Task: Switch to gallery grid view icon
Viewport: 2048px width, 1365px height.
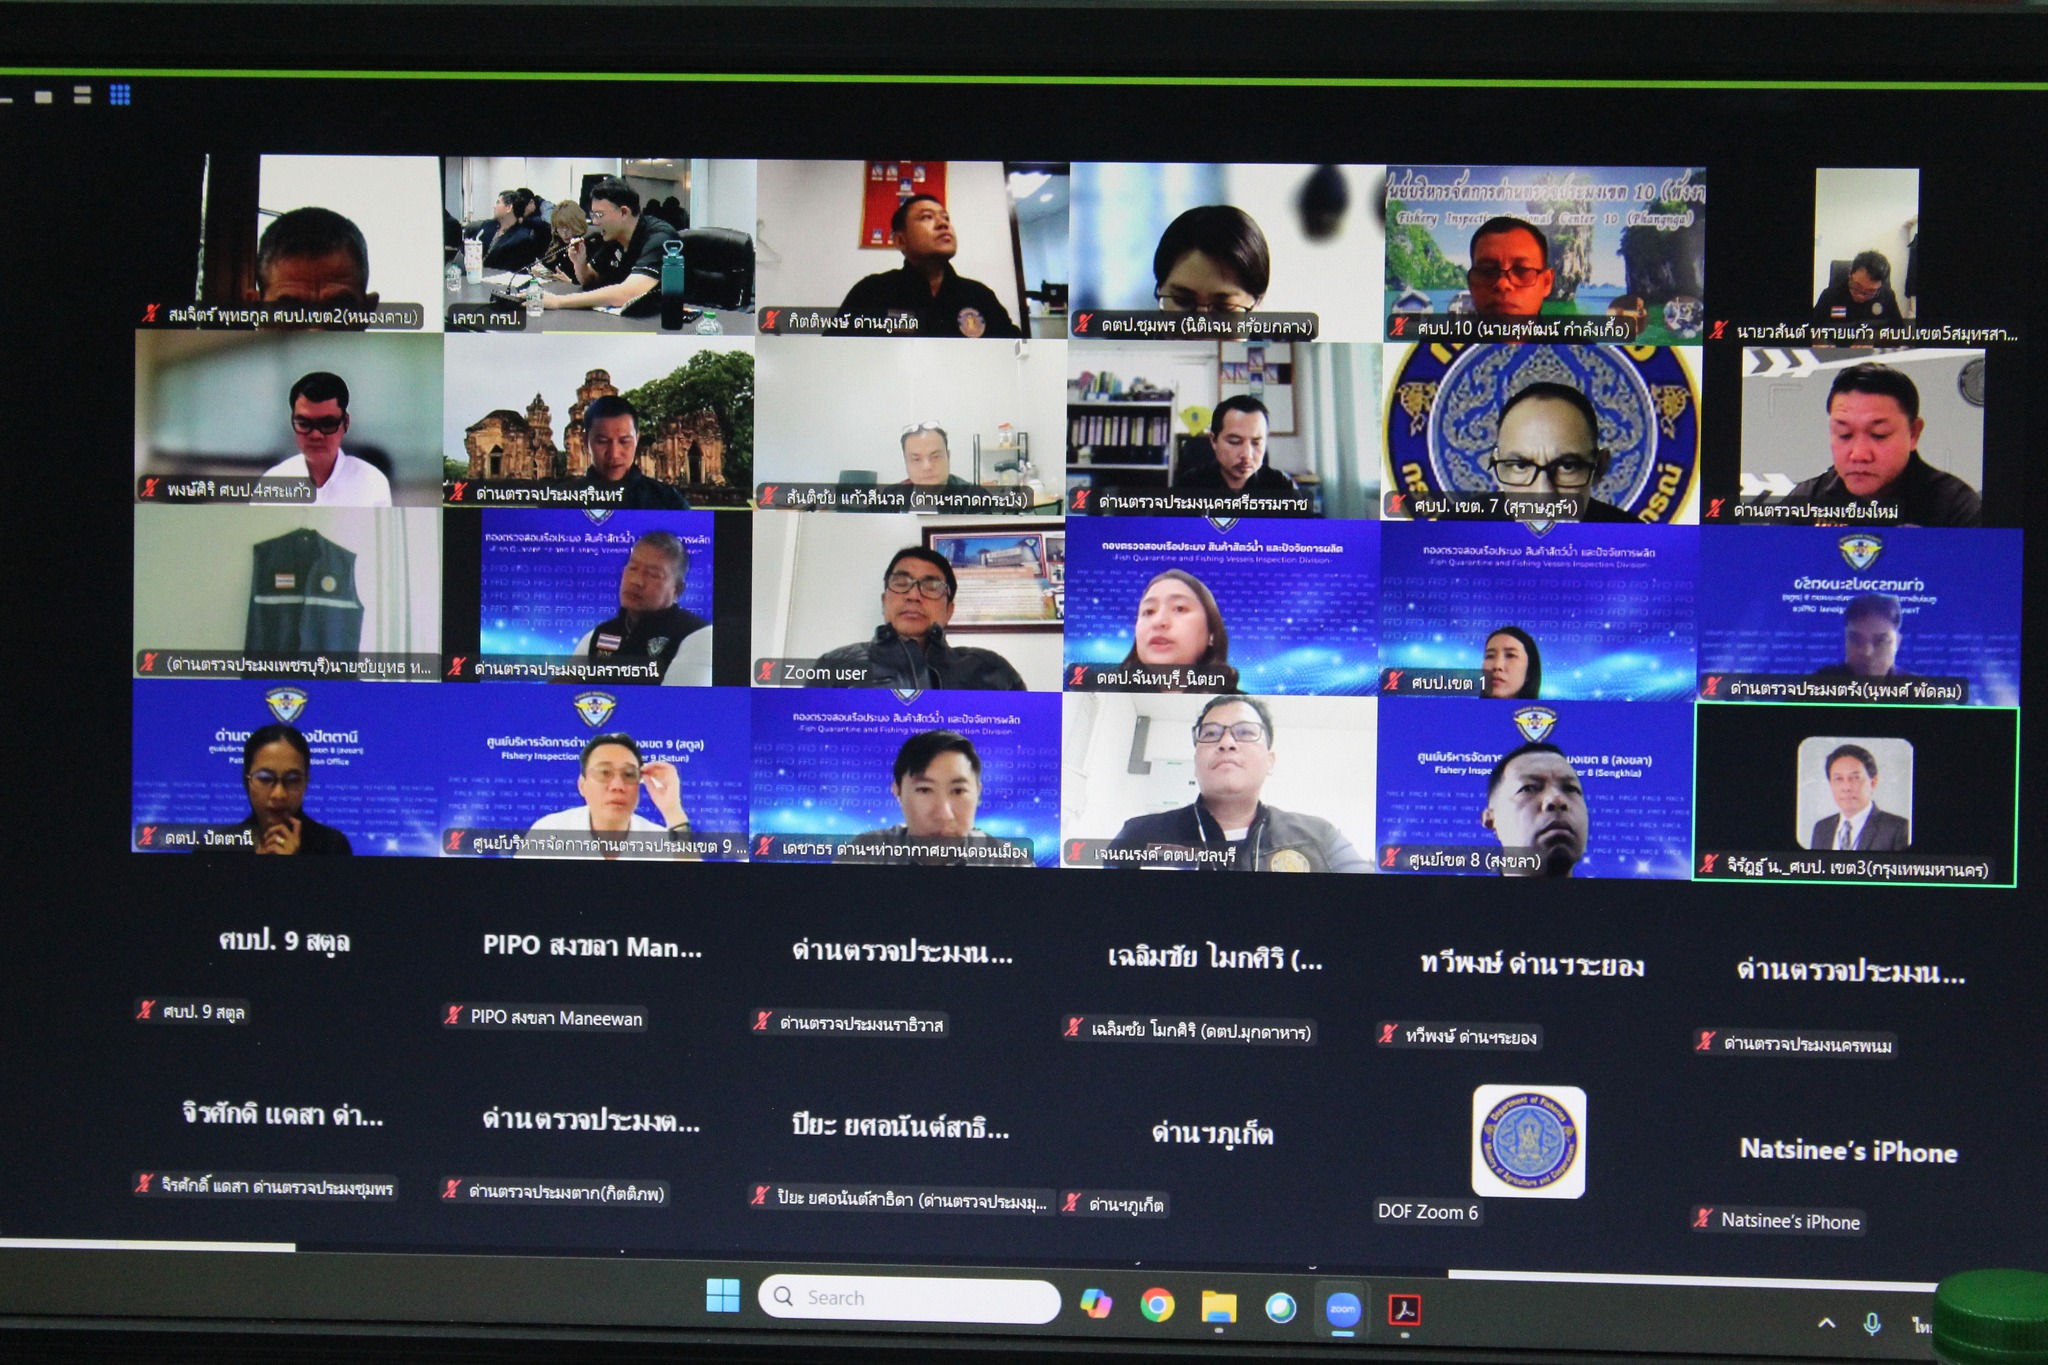Action: point(120,95)
